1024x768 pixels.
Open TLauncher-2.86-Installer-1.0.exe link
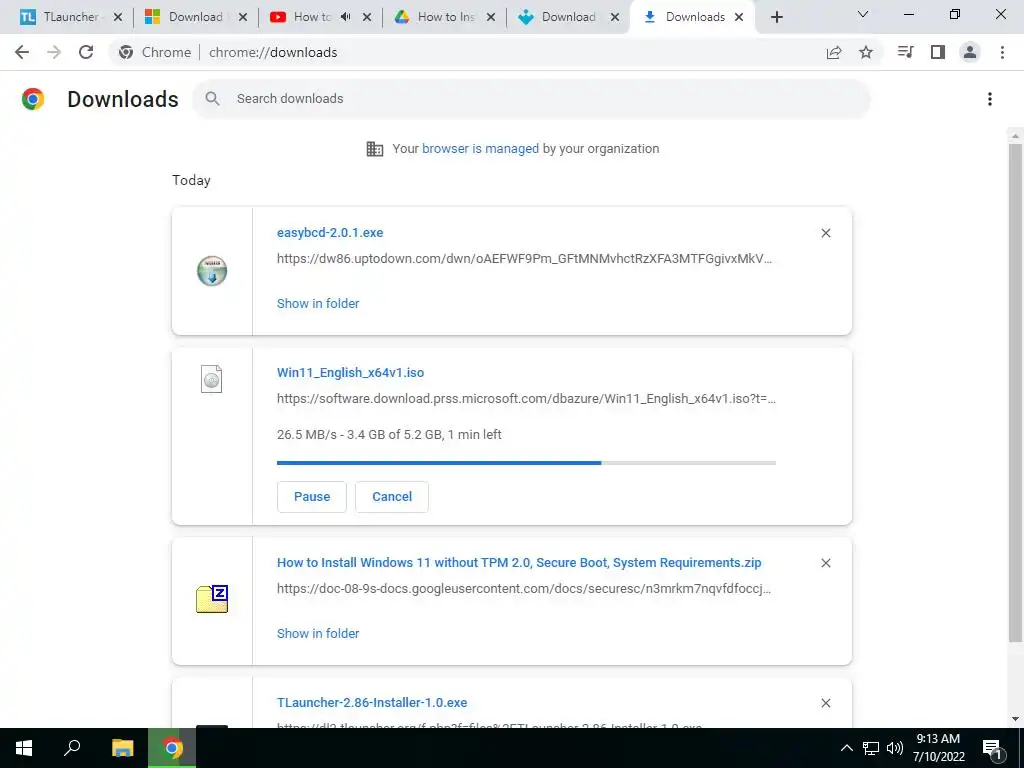[372, 703]
